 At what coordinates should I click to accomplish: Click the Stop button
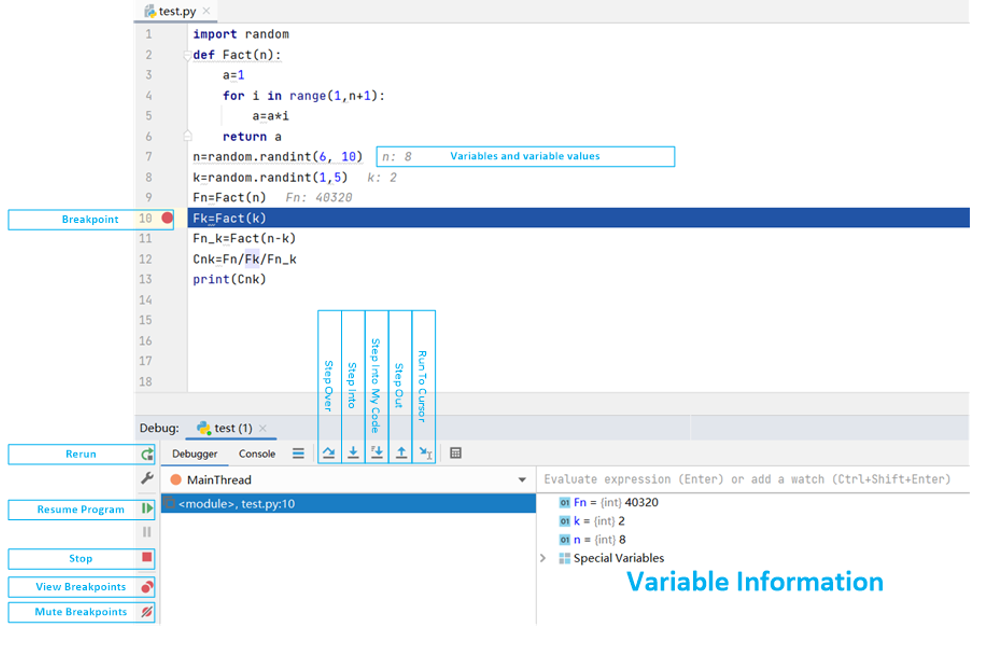pyautogui.click(x=146, y=558)
